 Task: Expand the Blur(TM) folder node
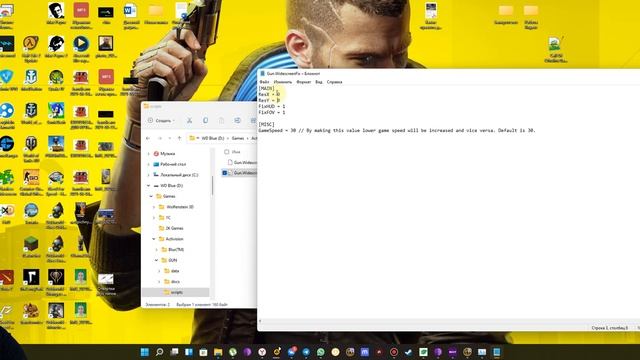156,249
